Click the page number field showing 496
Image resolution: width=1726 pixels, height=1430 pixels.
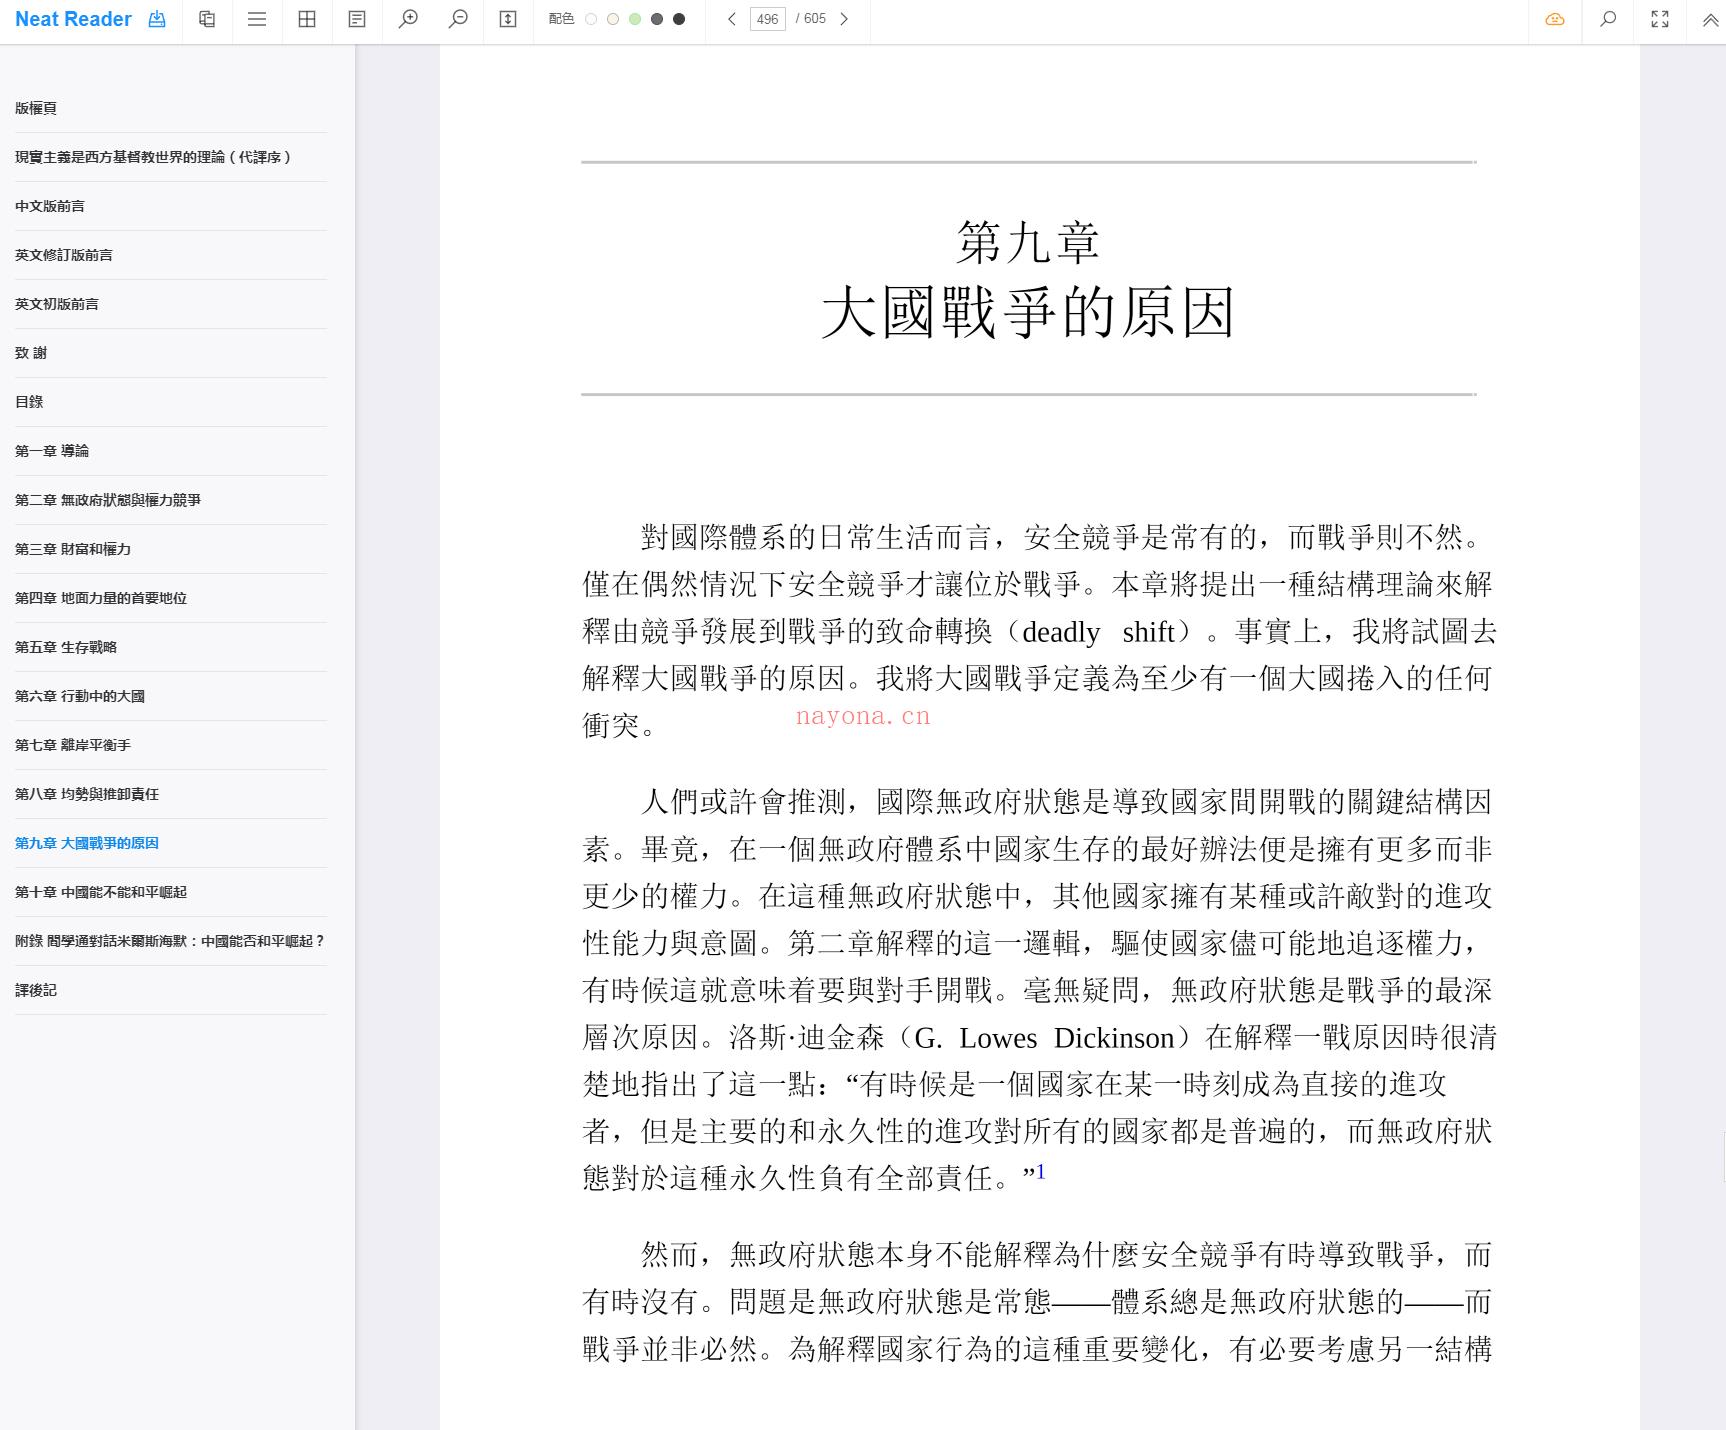click(768, 19)
